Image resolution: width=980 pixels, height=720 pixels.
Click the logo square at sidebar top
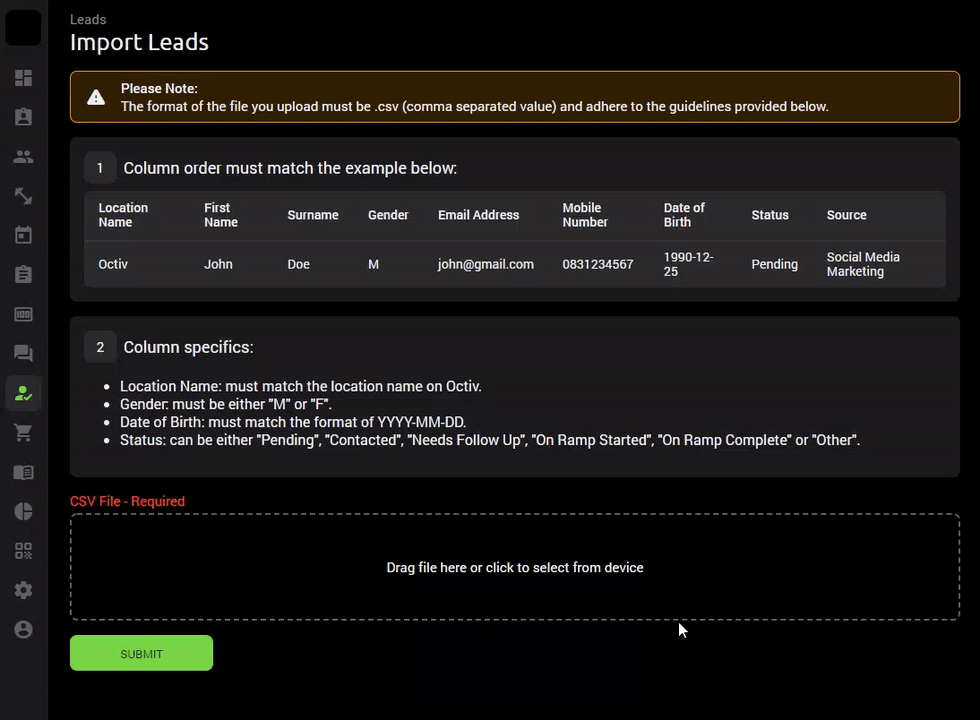23,28
